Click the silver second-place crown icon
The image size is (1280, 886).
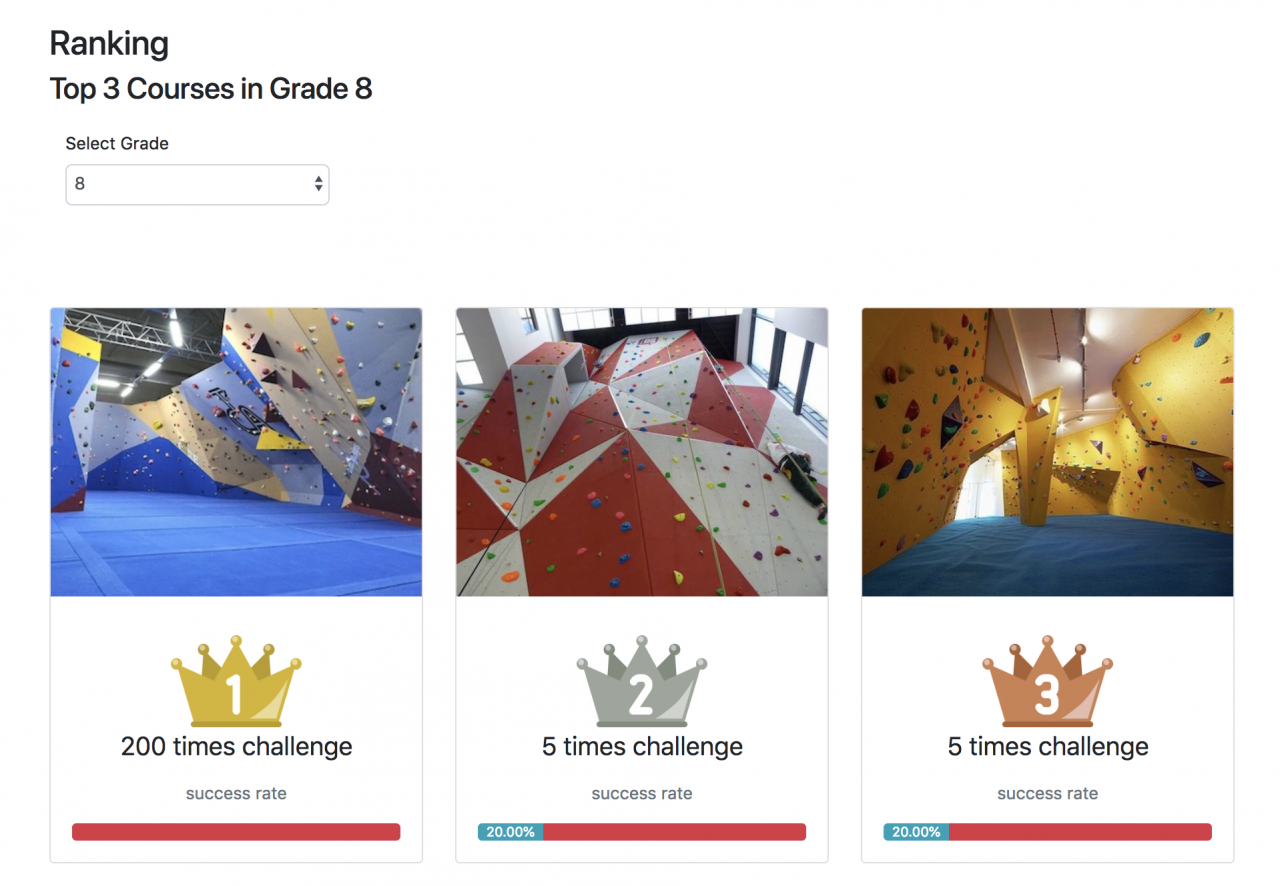pyautogui.click(x=642, y=681)
